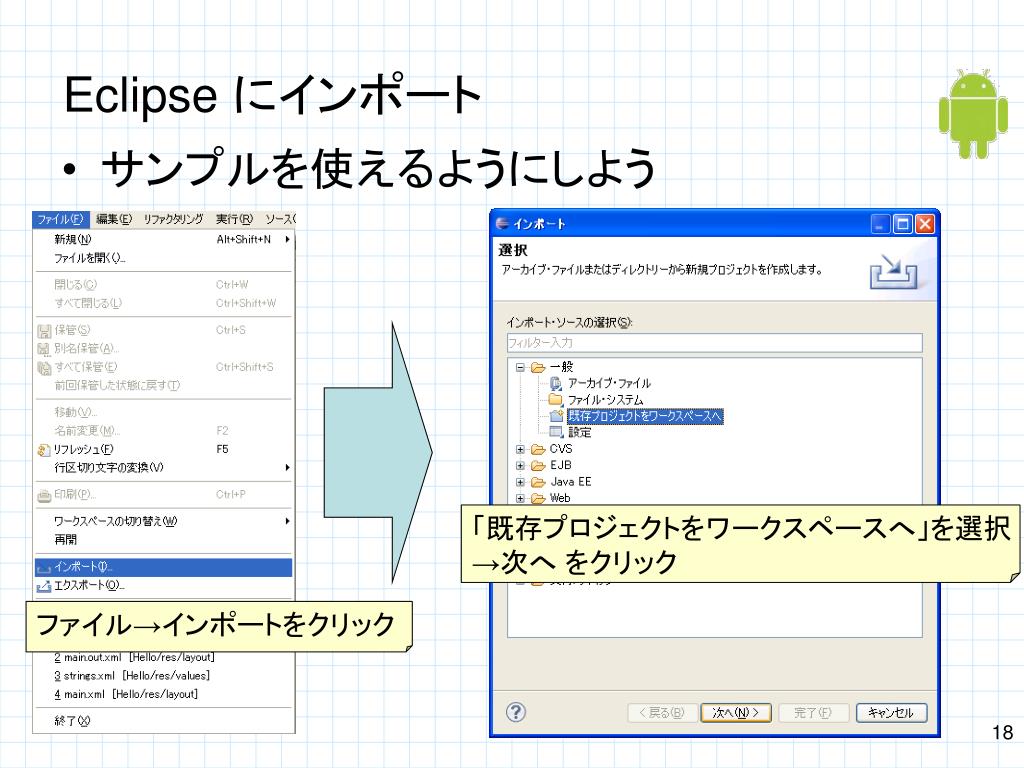1024x768 pixels.
Task: Select ファイル・システム in import sources
Action: pyautogui.click(x=605, y=400)
